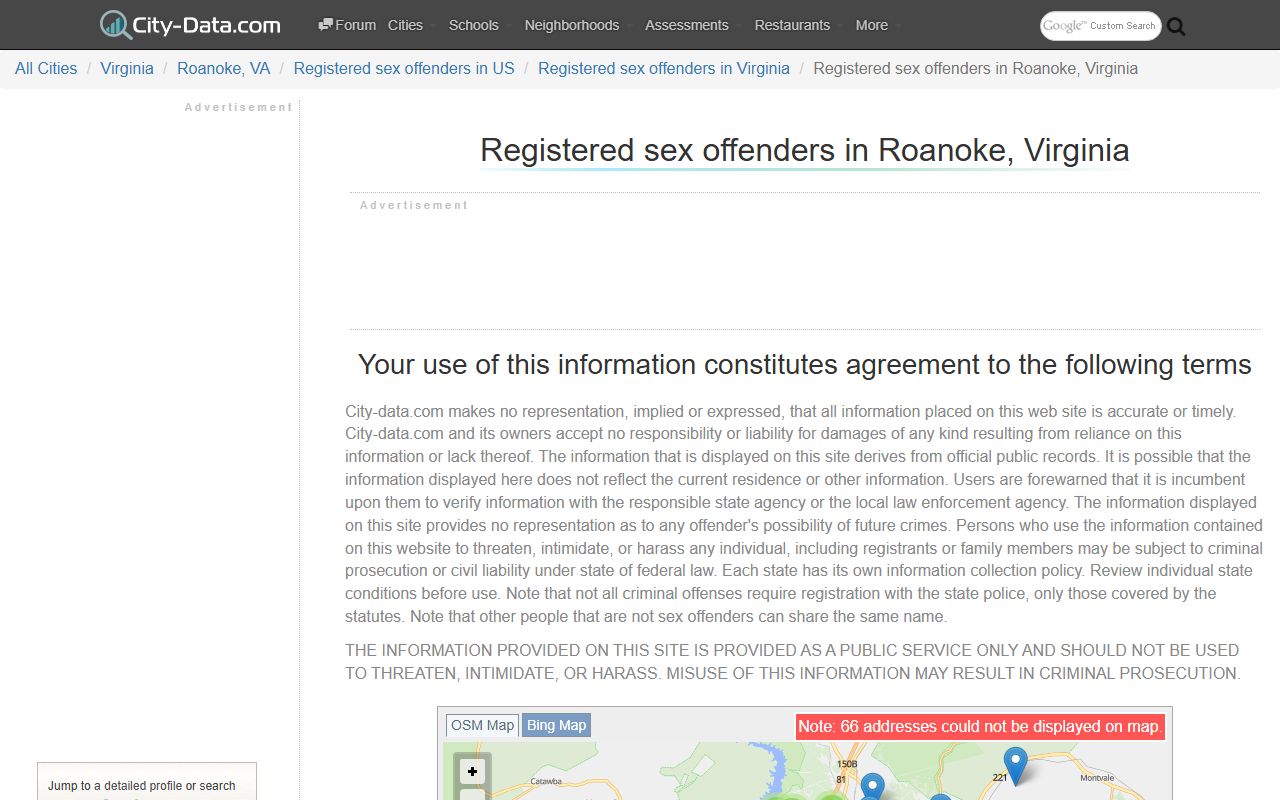Expand the Cities dropdown menu
This screenshot has width=1280, height=800.
pos(411,25)
